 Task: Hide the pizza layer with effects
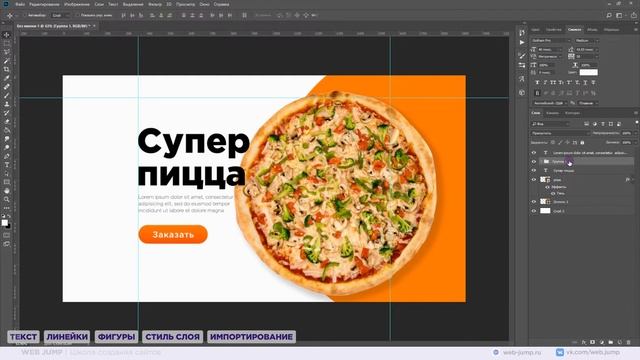(533, 180)
